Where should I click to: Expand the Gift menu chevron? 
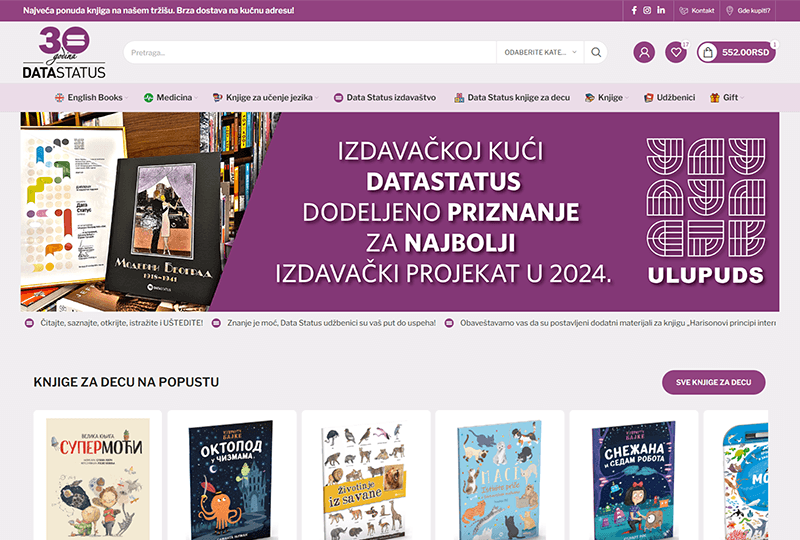tap(742, 97)
